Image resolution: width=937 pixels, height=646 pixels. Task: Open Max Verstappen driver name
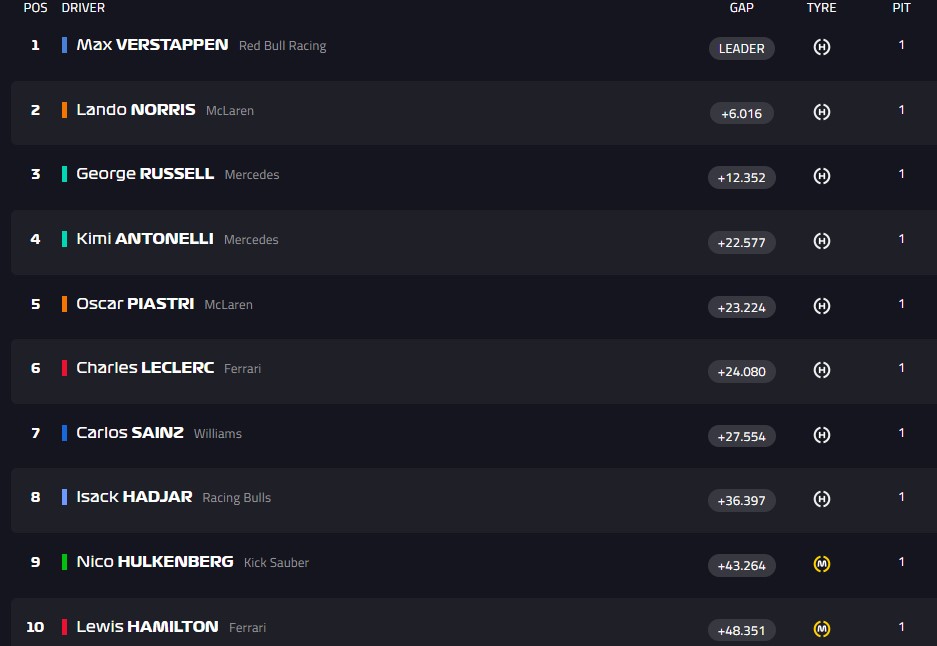click(x=152, y=45)
